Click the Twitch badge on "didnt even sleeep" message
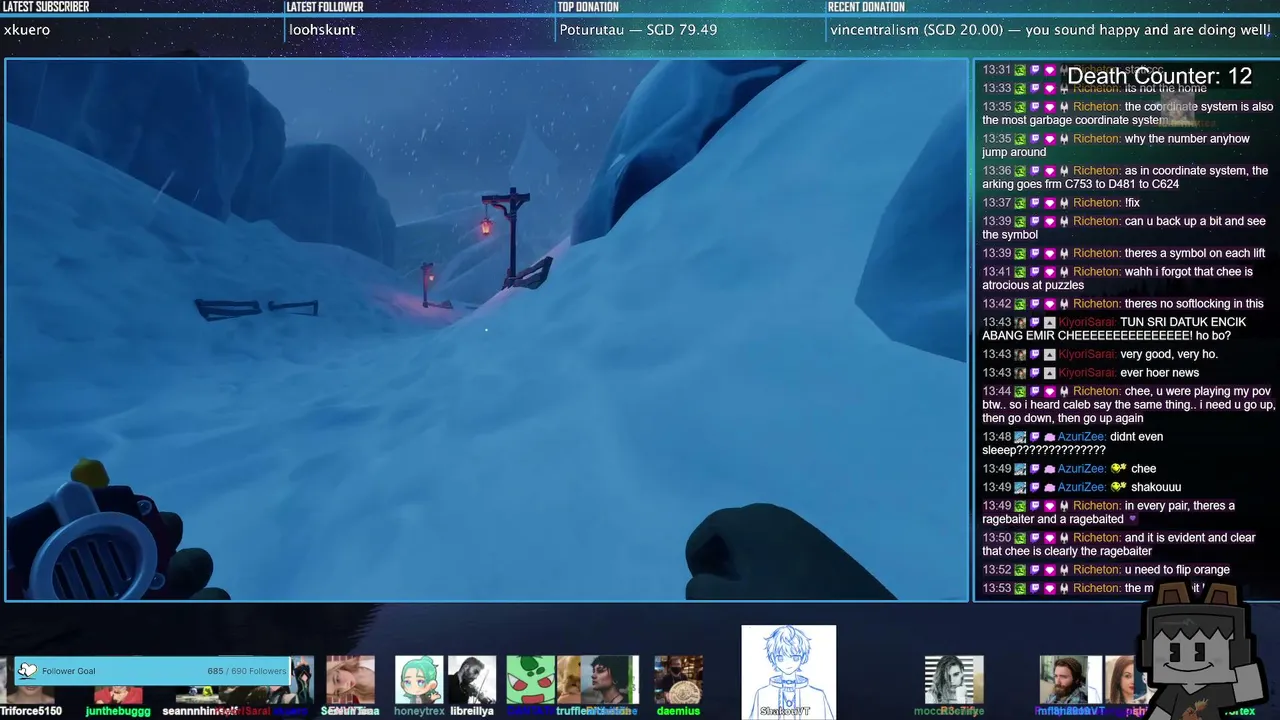The image size is (1280, 720). point(1035,437)
